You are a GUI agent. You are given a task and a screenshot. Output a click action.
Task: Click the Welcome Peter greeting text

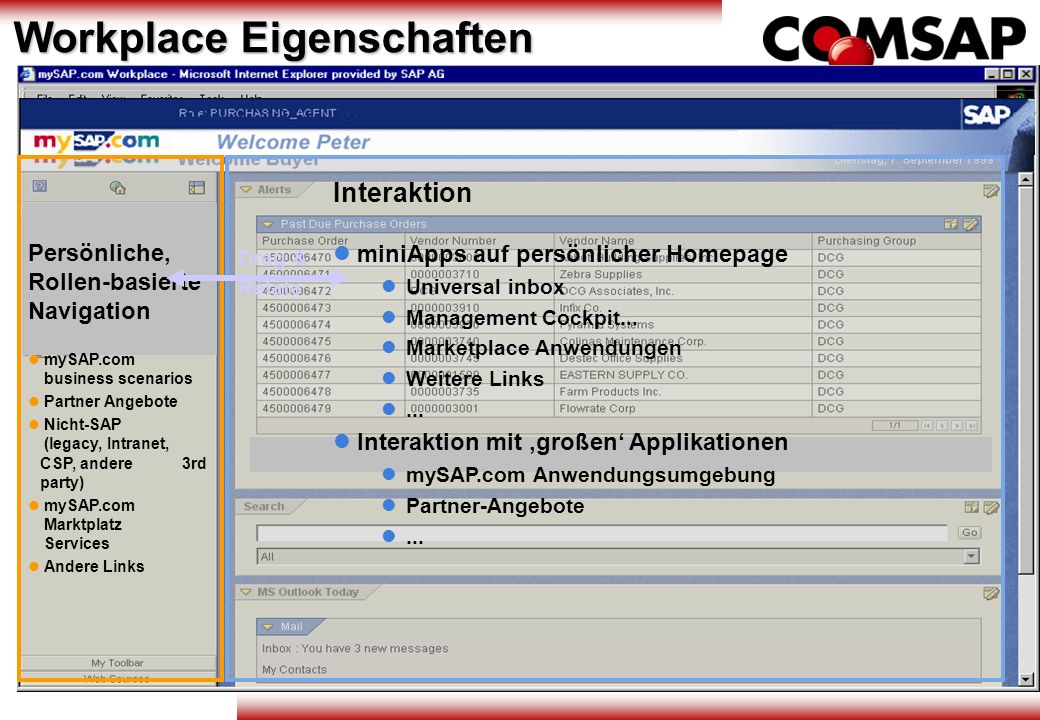point(293,142)
